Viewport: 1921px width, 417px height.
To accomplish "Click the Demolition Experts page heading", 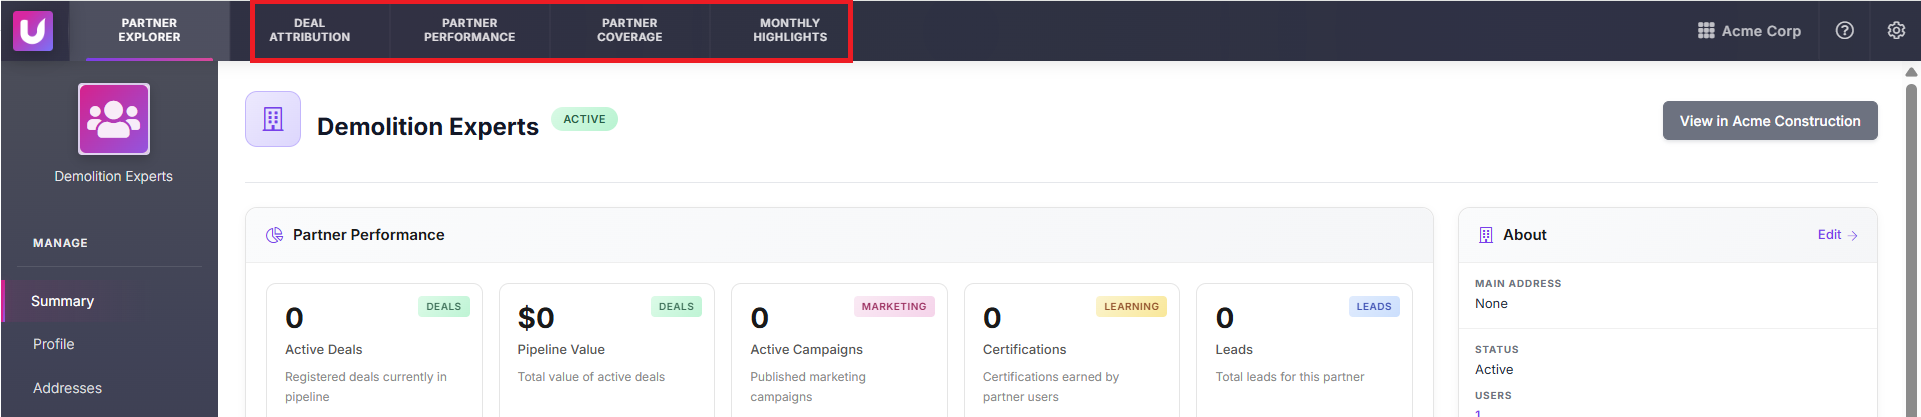I will (428, 127).
